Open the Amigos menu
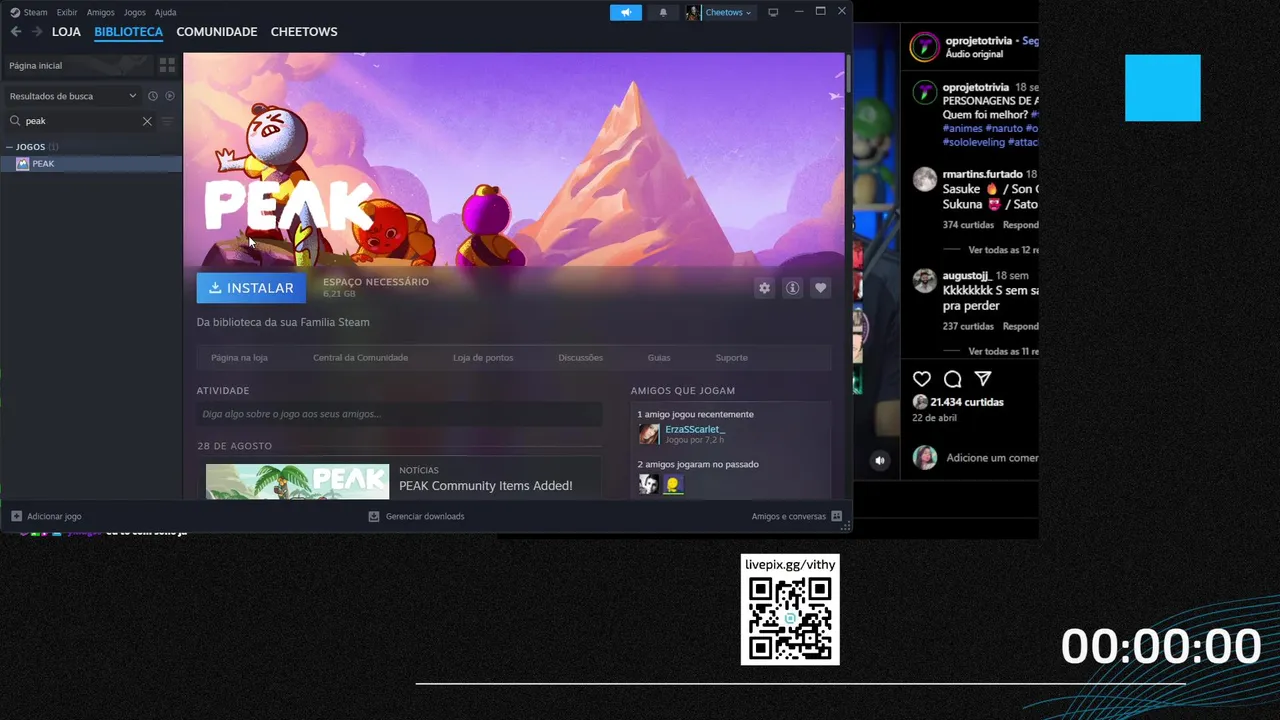Screen dimensions: 1280x720 (x=101, y=12)
